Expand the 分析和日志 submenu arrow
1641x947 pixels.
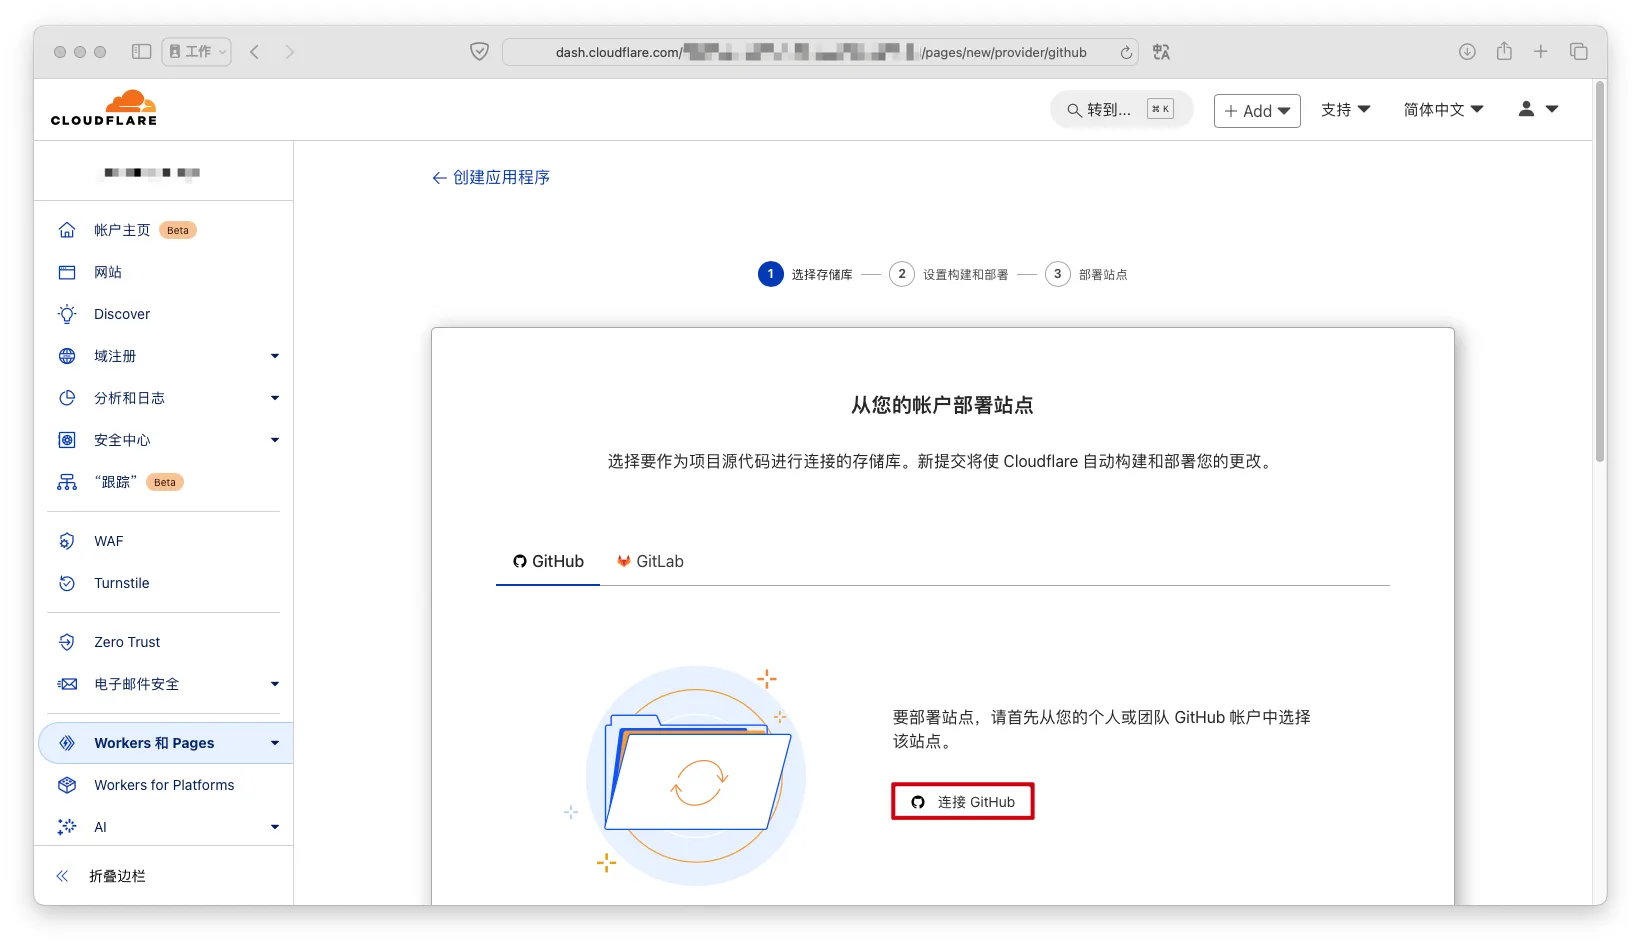[275, 398]
